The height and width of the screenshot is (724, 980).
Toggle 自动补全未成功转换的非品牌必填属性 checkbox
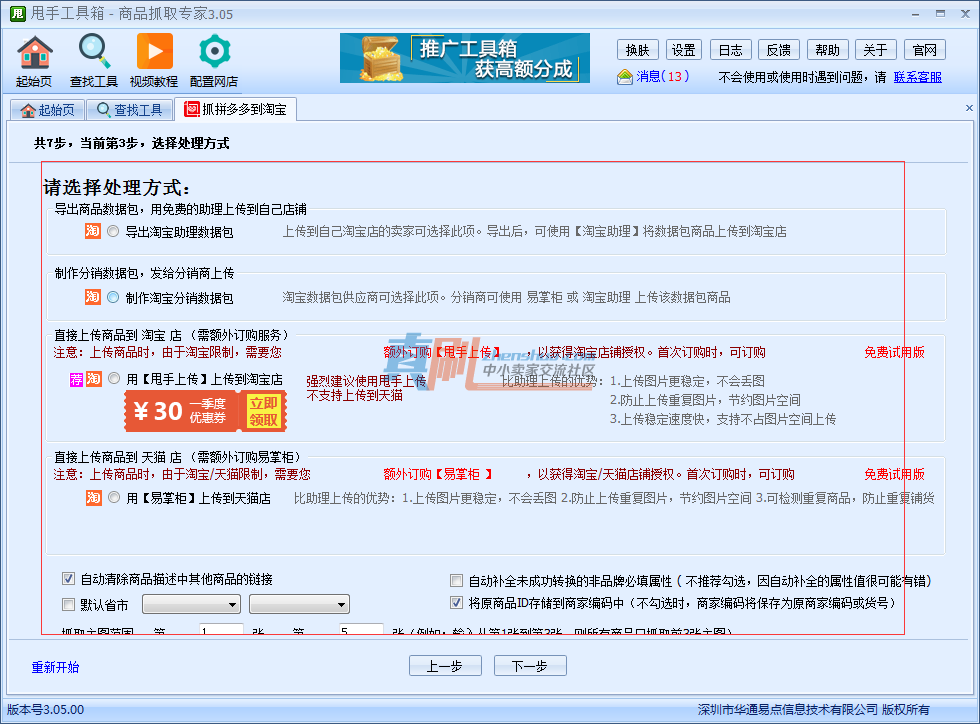point(457,581)
